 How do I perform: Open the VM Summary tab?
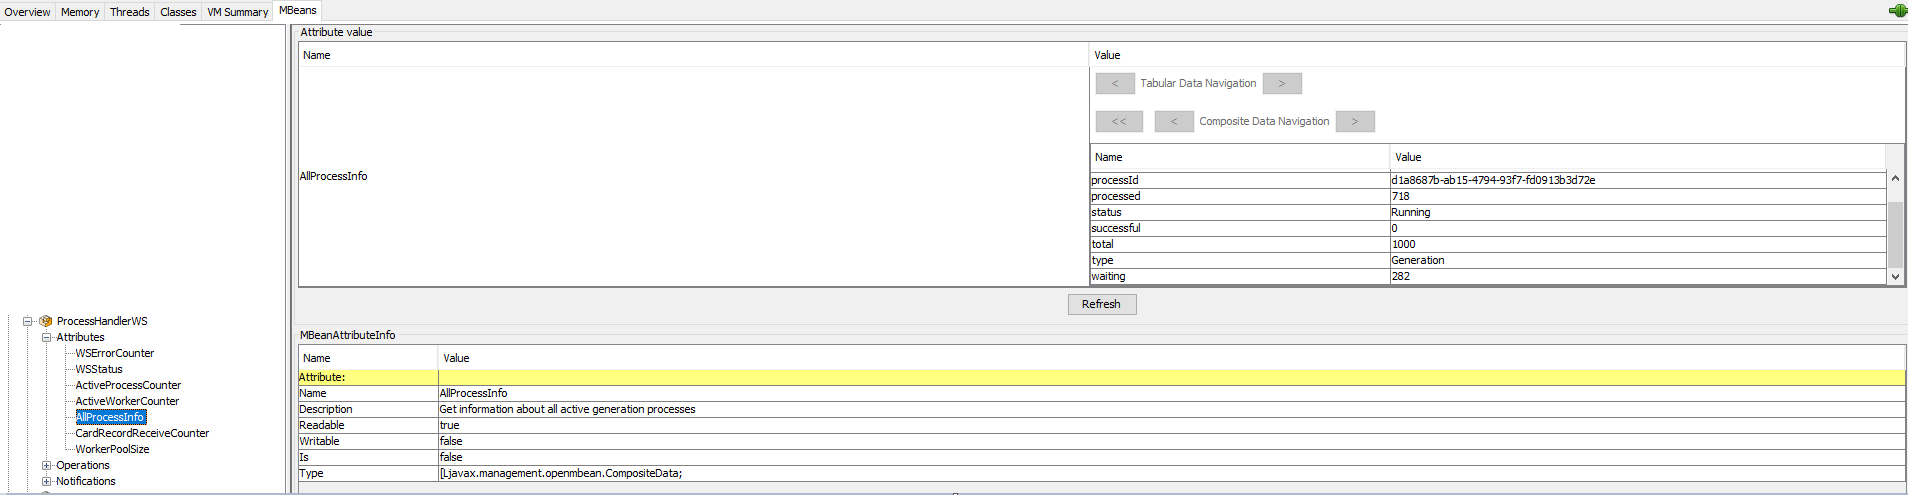[238, 12]
